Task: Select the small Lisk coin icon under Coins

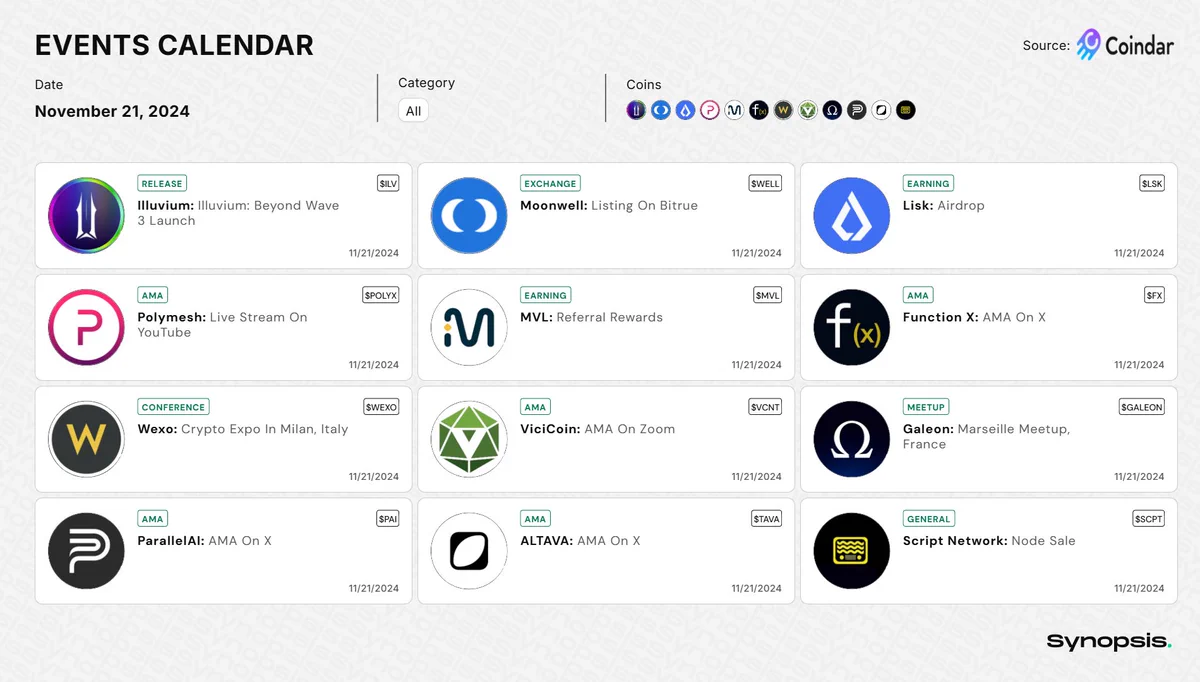Action: 685,110
